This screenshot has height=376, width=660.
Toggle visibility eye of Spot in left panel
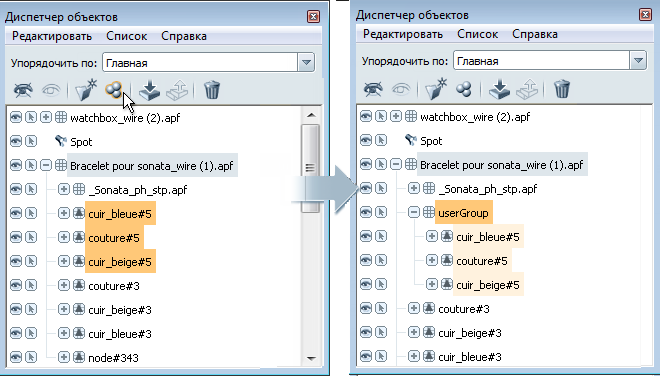[x=16, y=141]
